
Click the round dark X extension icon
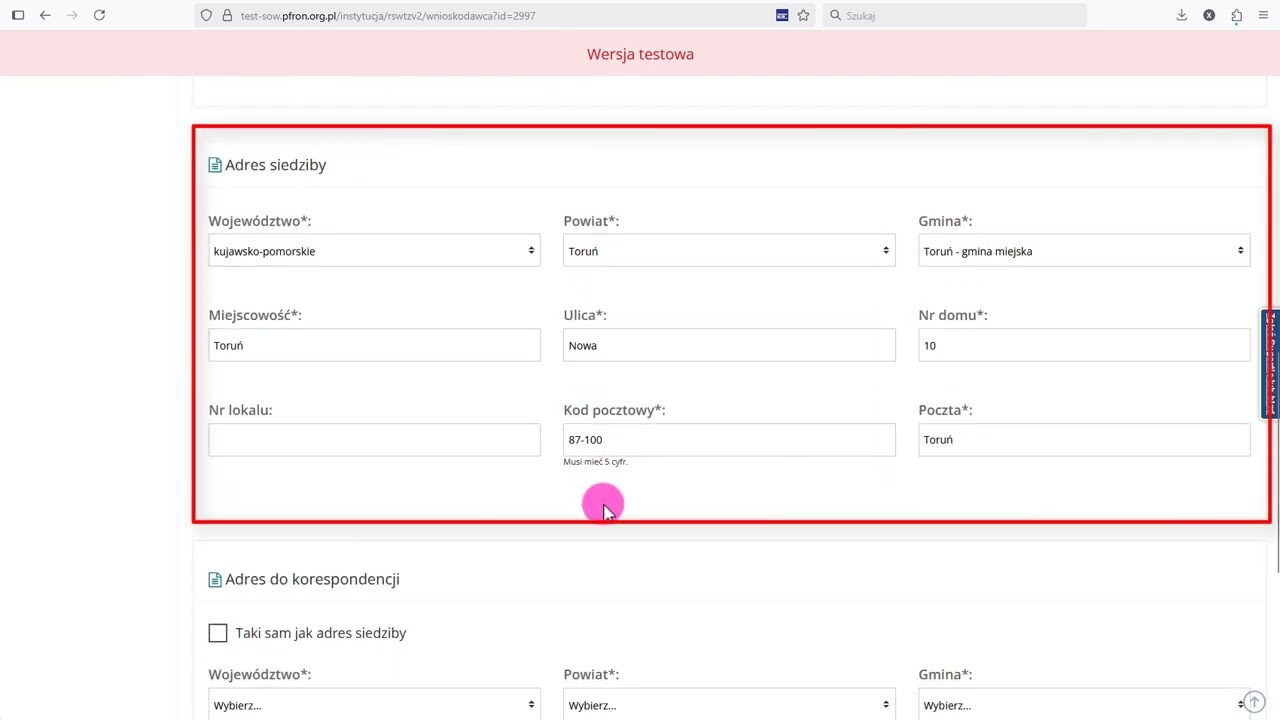(1209, 15)
